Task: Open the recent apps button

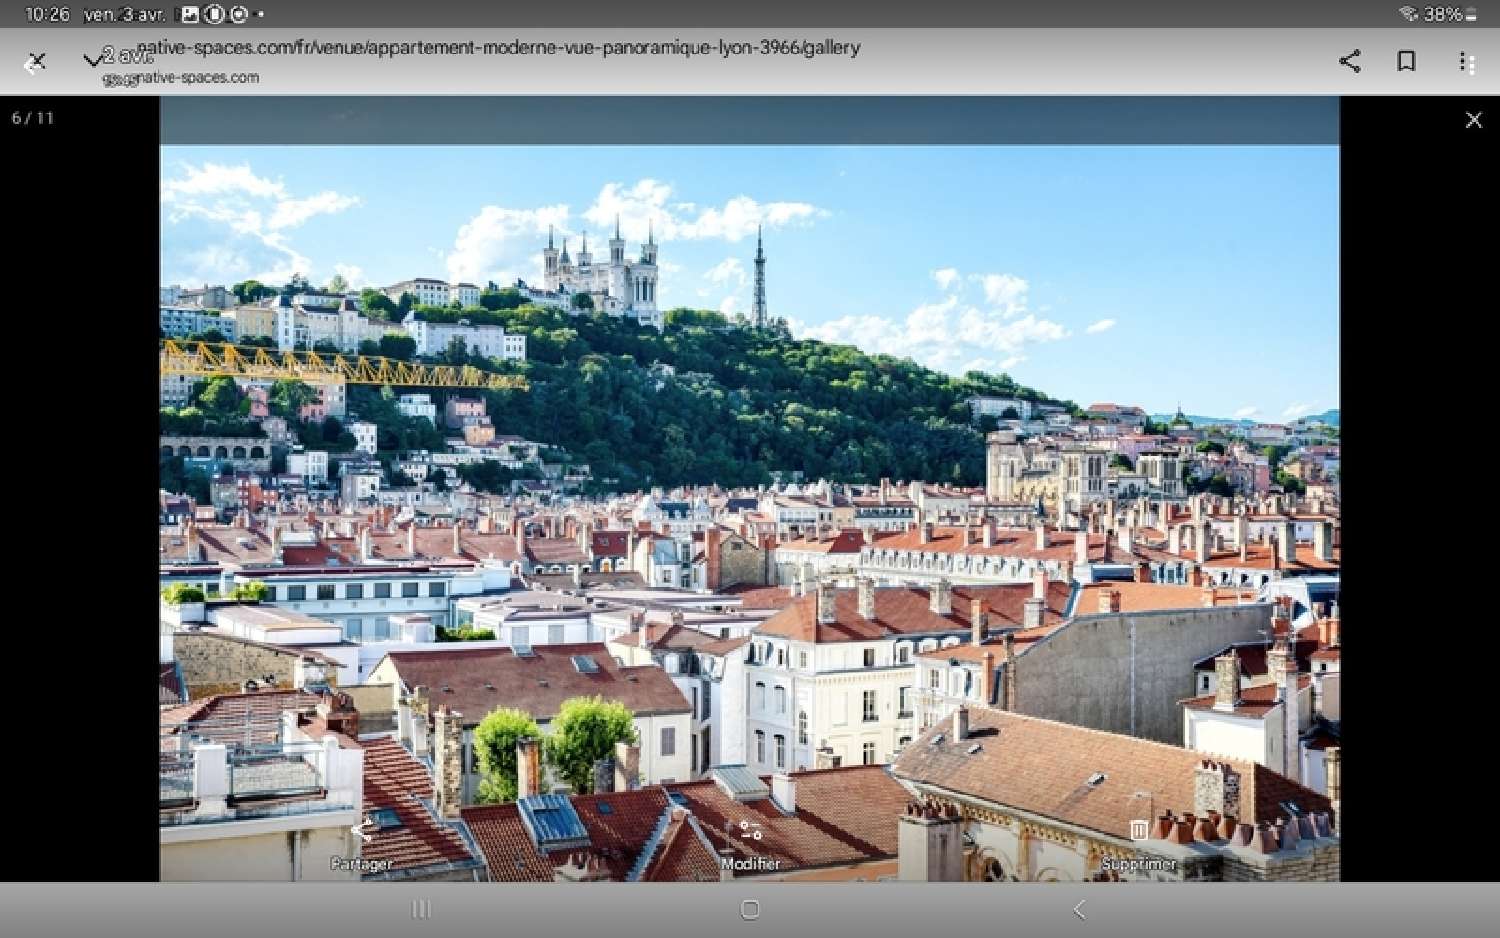Action: pyautogui.click(x=420, y=910)
